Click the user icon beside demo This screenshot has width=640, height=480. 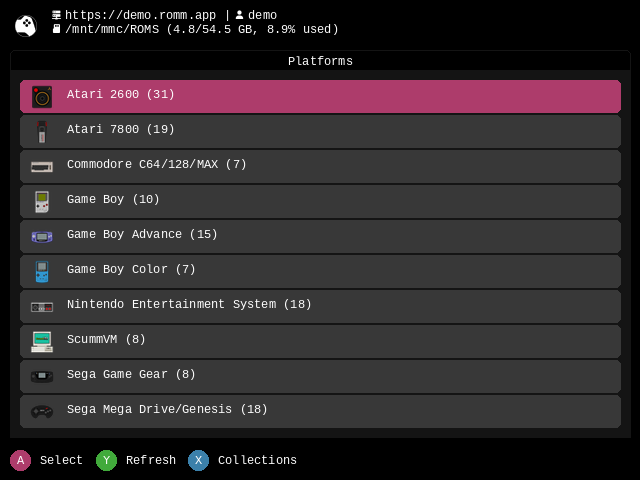240,15
